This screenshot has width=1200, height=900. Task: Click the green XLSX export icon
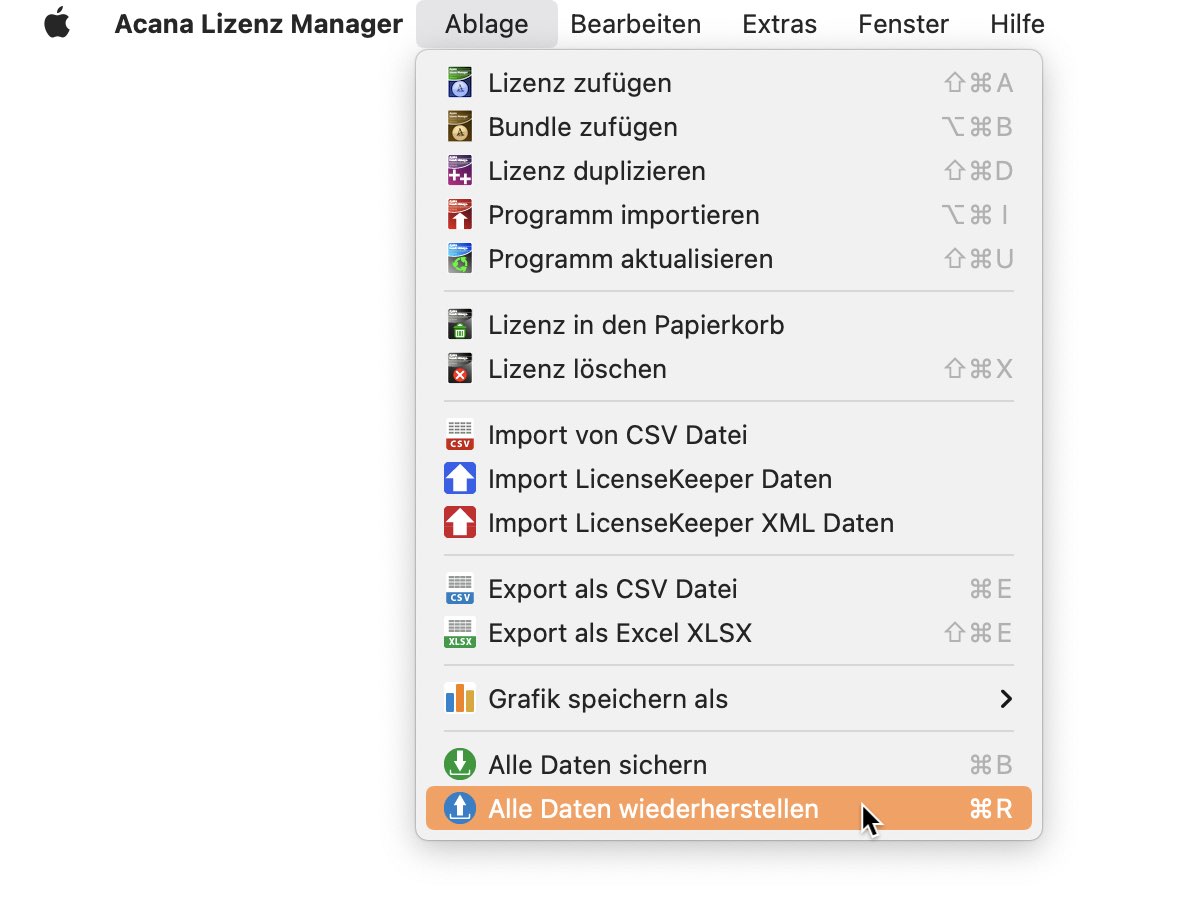[x=460, y=633]
